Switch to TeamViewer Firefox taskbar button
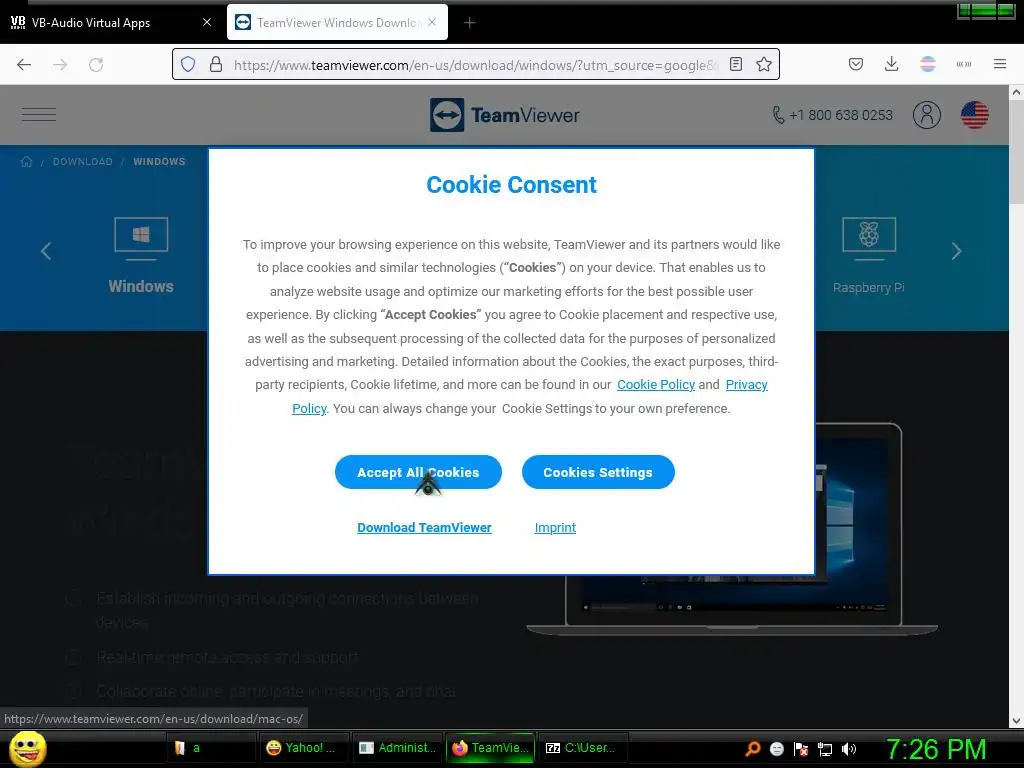1024x768 pixels. pos(490,748)
